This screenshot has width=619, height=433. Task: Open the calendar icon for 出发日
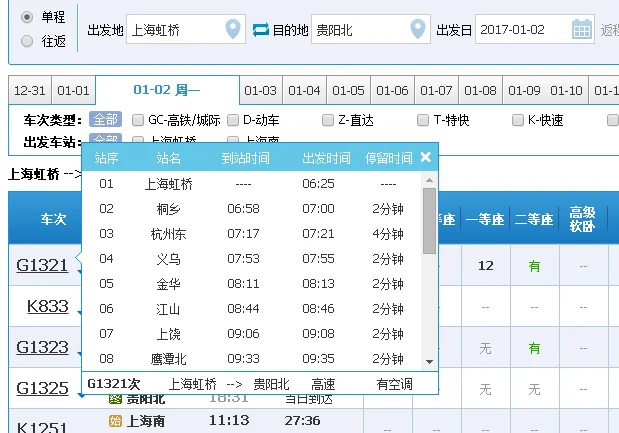(582, 29)
